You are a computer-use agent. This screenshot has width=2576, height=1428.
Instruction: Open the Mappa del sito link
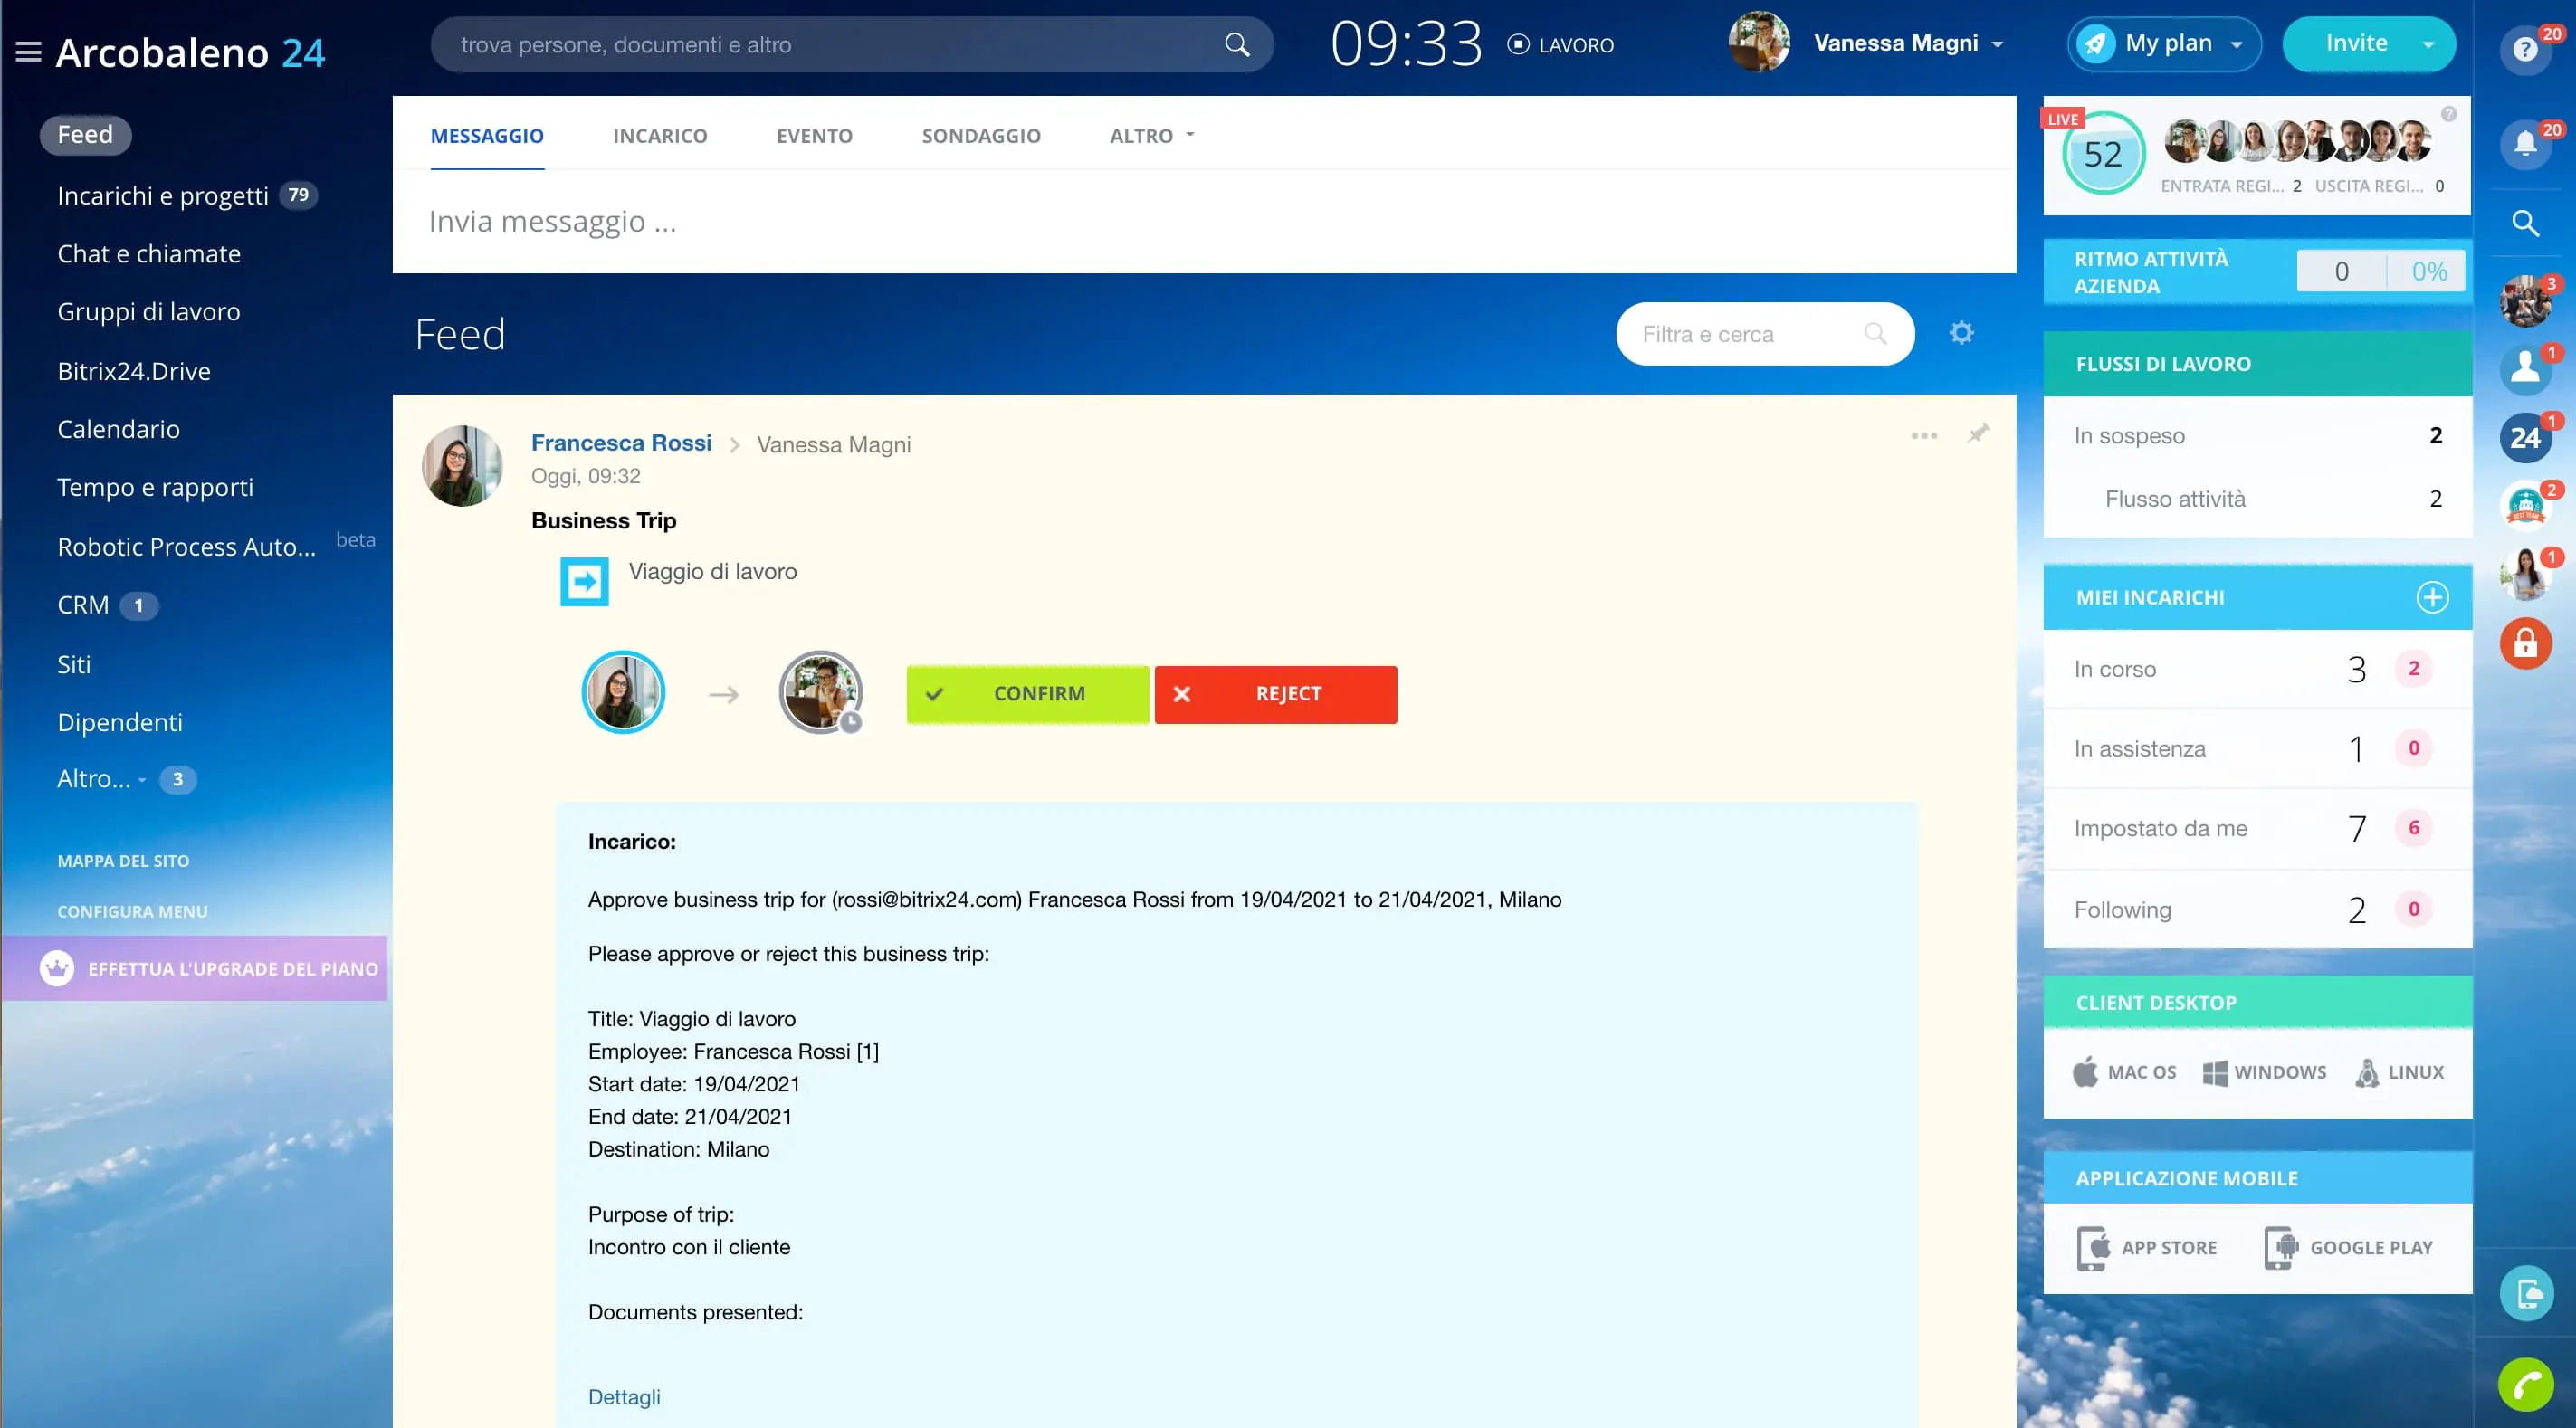click(123, 861)
